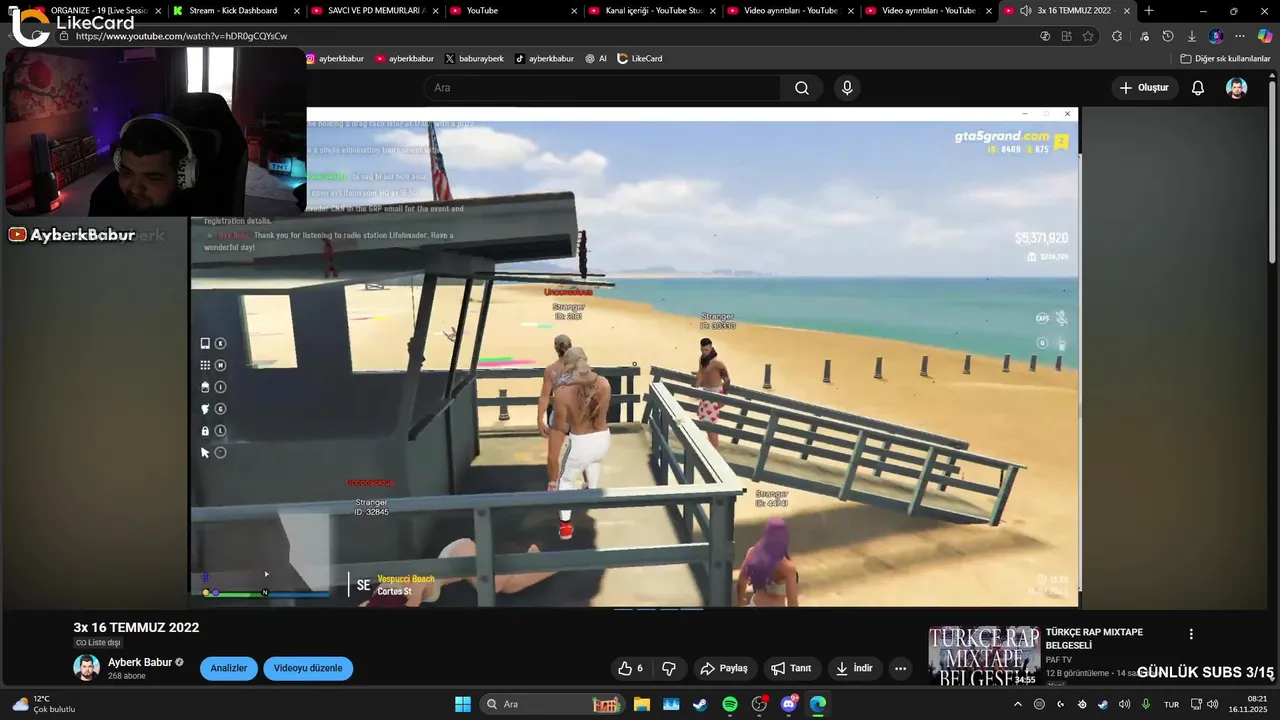1280x720 pixels.
Task: Open the YouTube account avatar menu
Action: click(1237, 88)
